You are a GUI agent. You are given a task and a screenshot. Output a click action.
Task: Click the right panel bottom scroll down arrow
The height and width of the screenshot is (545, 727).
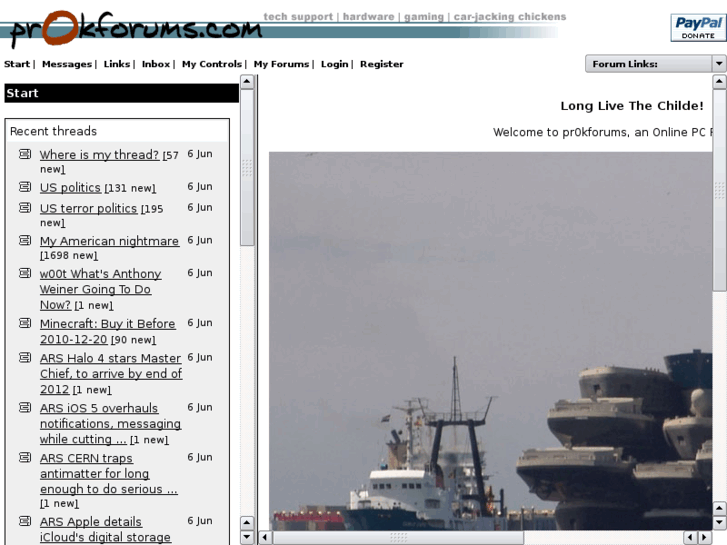[x=719, y=523]
